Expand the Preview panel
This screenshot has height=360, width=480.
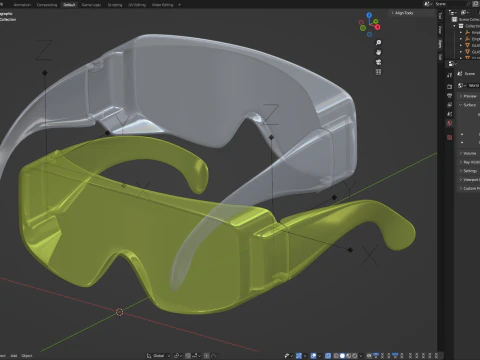click(x=469, y=96)
